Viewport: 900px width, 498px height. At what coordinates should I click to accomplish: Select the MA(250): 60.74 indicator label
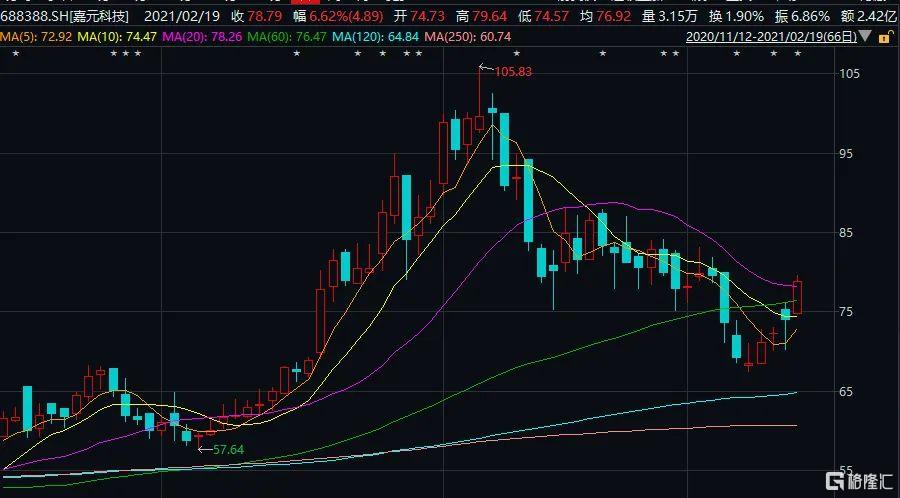(x=468, y=37)
